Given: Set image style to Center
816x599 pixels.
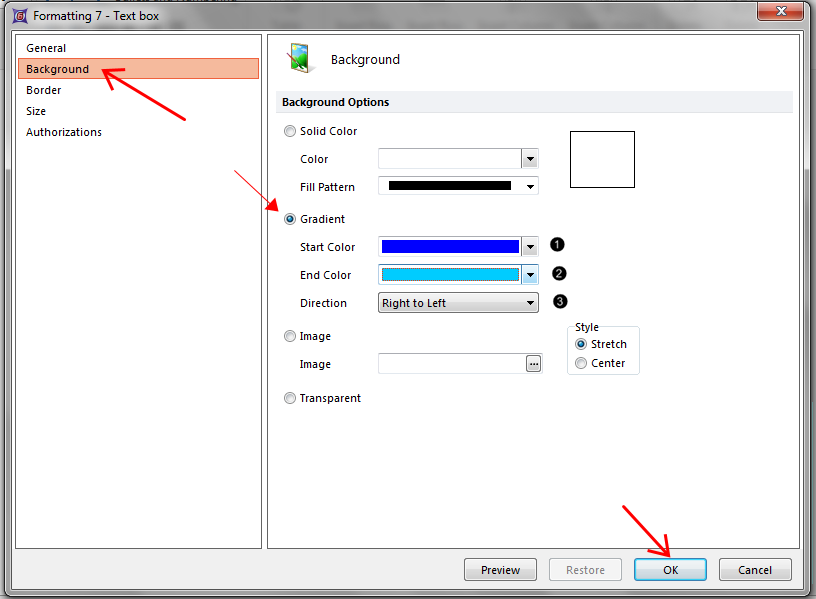Looking at the screenshot, I should 582,363.
